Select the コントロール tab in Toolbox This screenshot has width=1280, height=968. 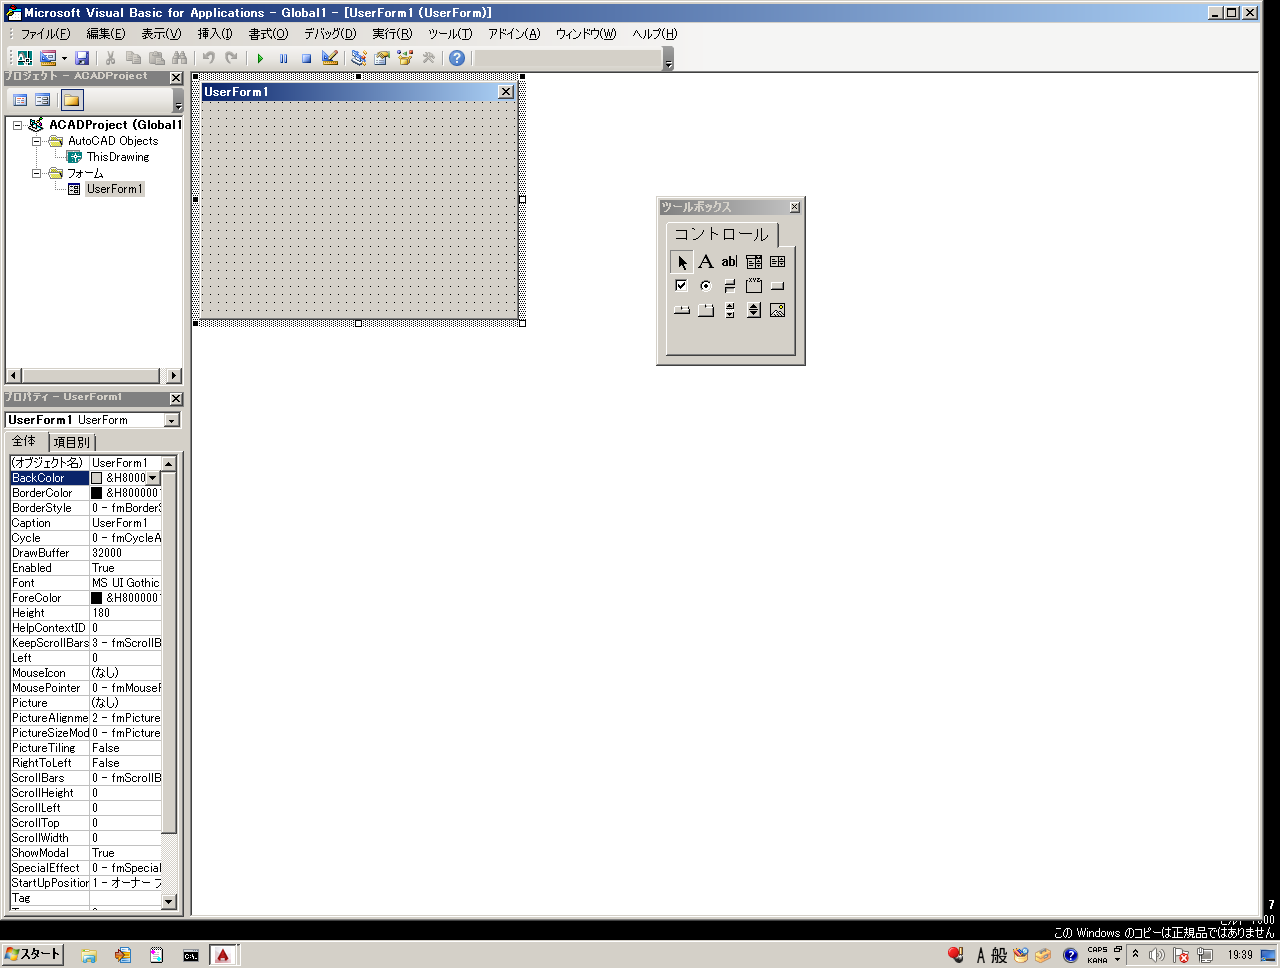point(721,234)
